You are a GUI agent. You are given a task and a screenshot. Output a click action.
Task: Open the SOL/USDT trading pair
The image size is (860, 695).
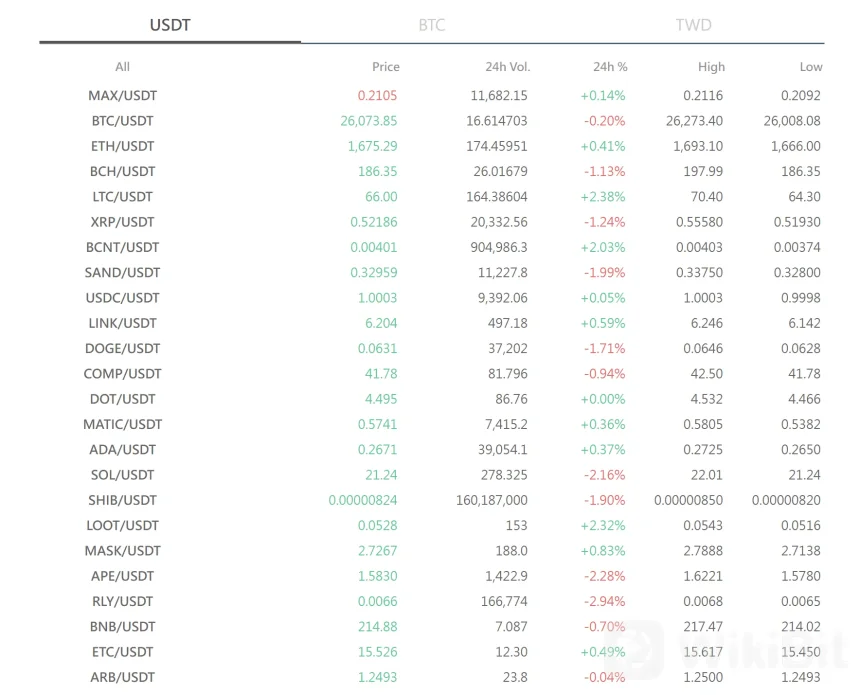122,475
